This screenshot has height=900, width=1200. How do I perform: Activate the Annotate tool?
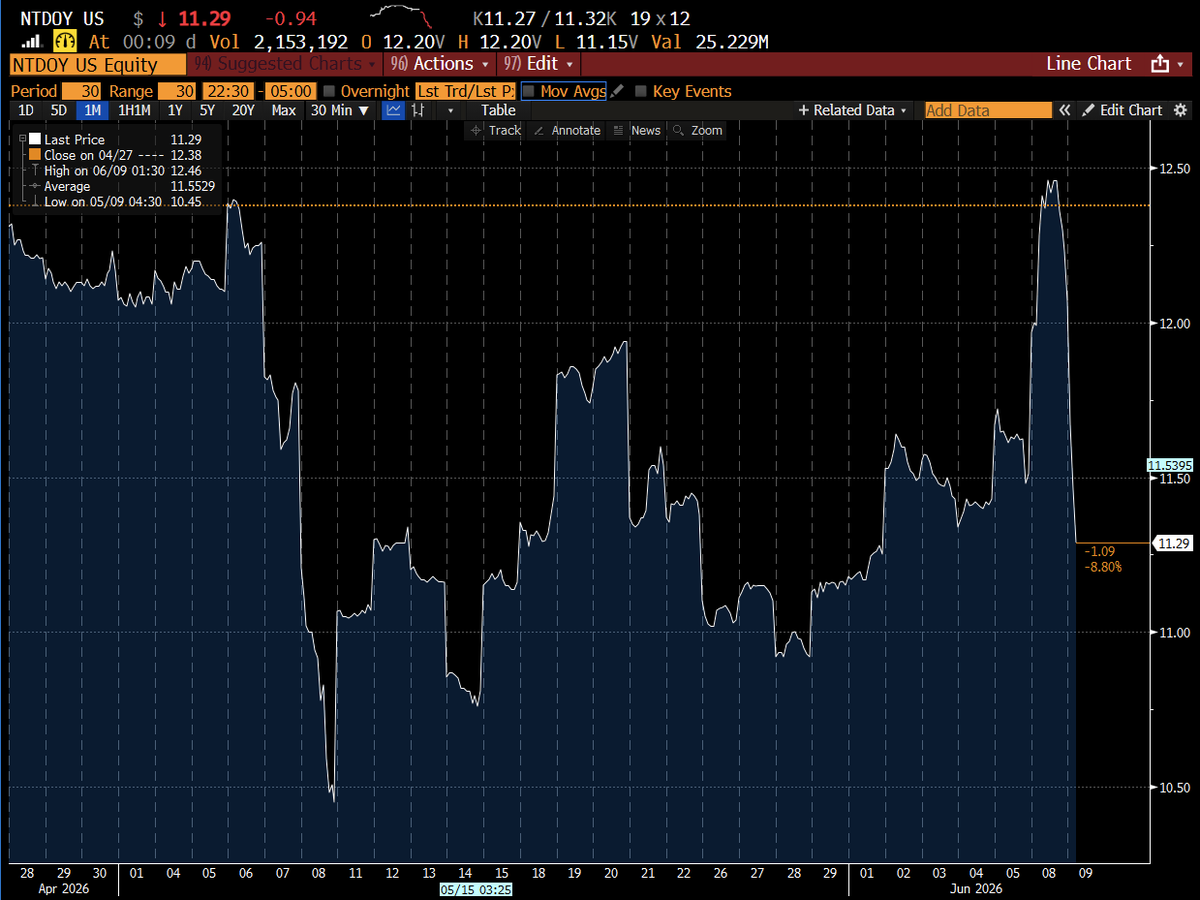pos(567,130)
